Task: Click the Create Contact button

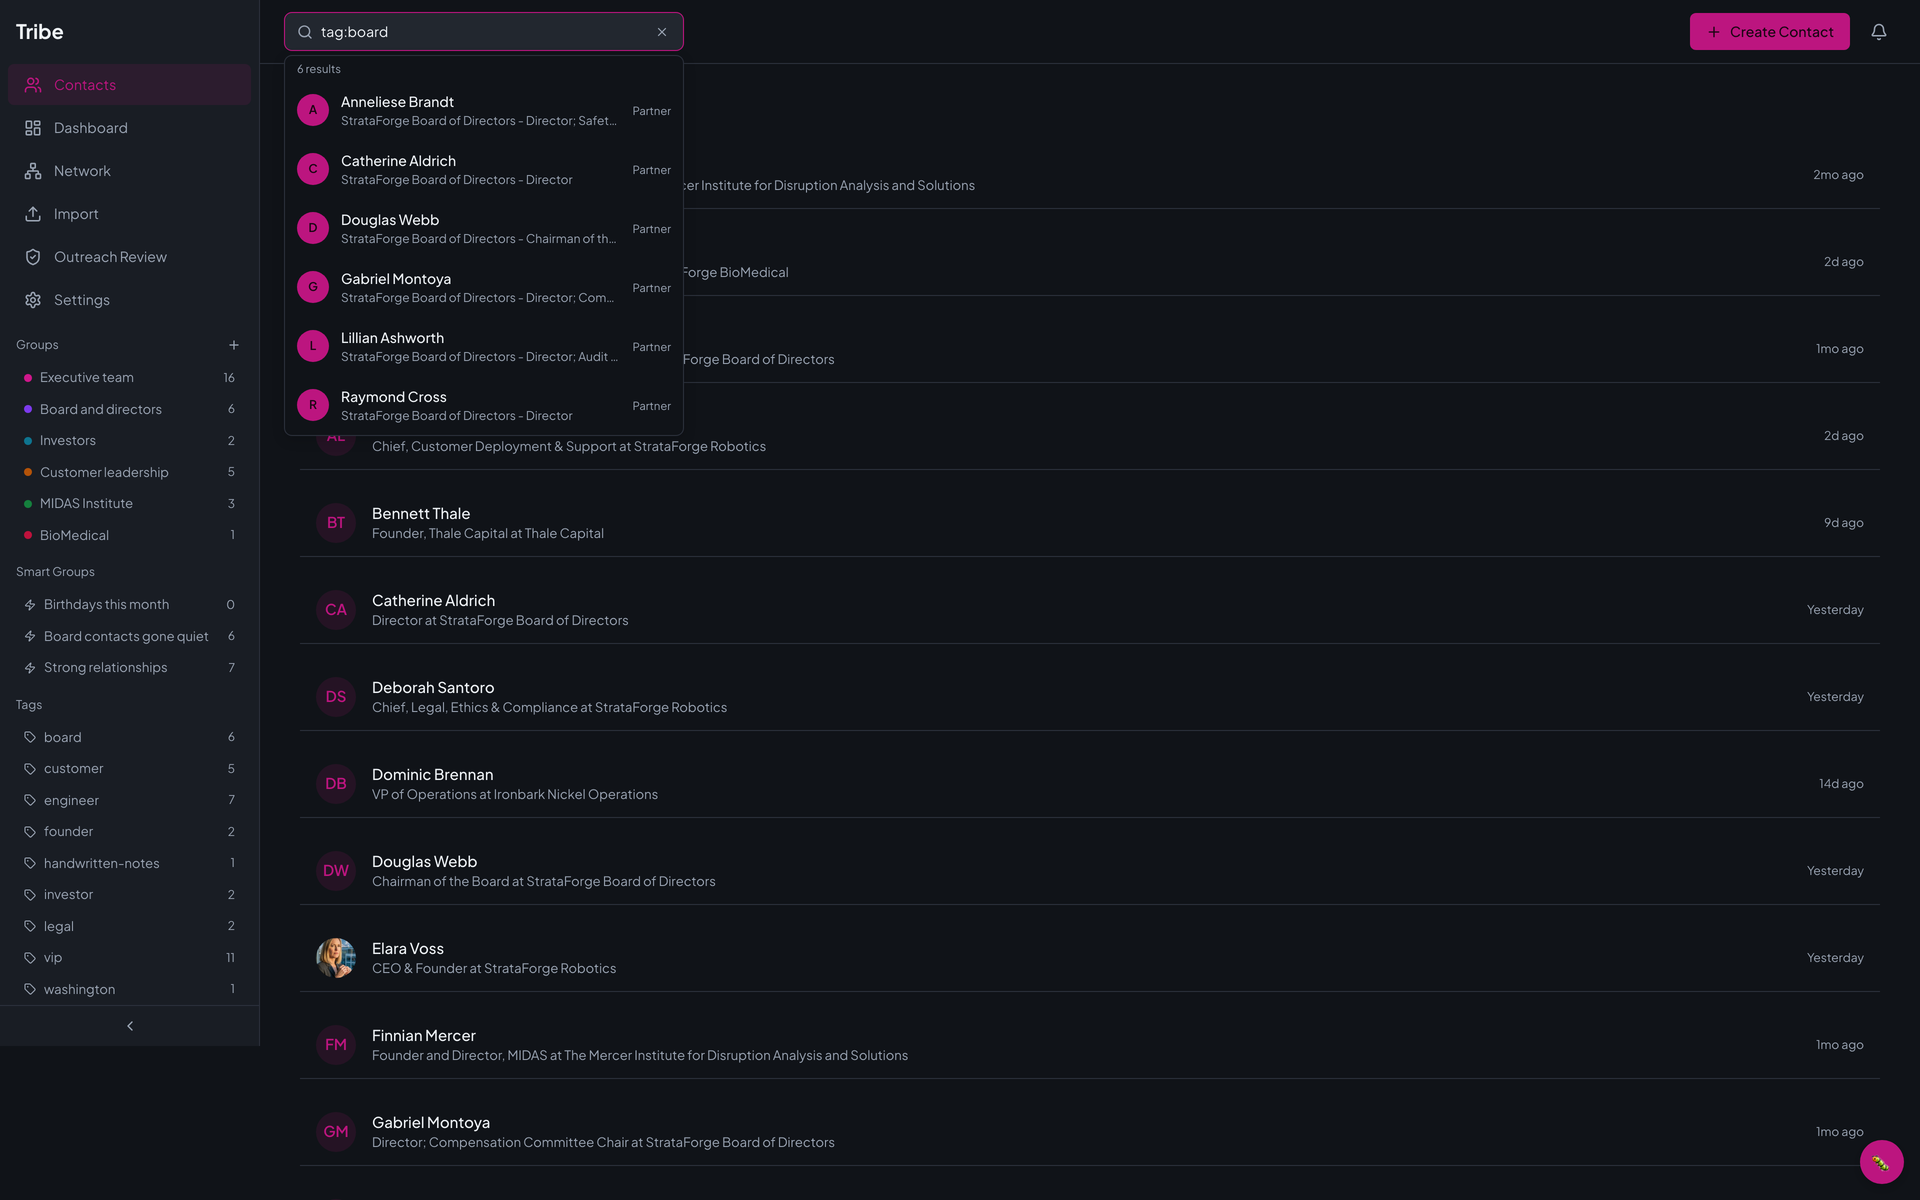Action: (1769, 32)
